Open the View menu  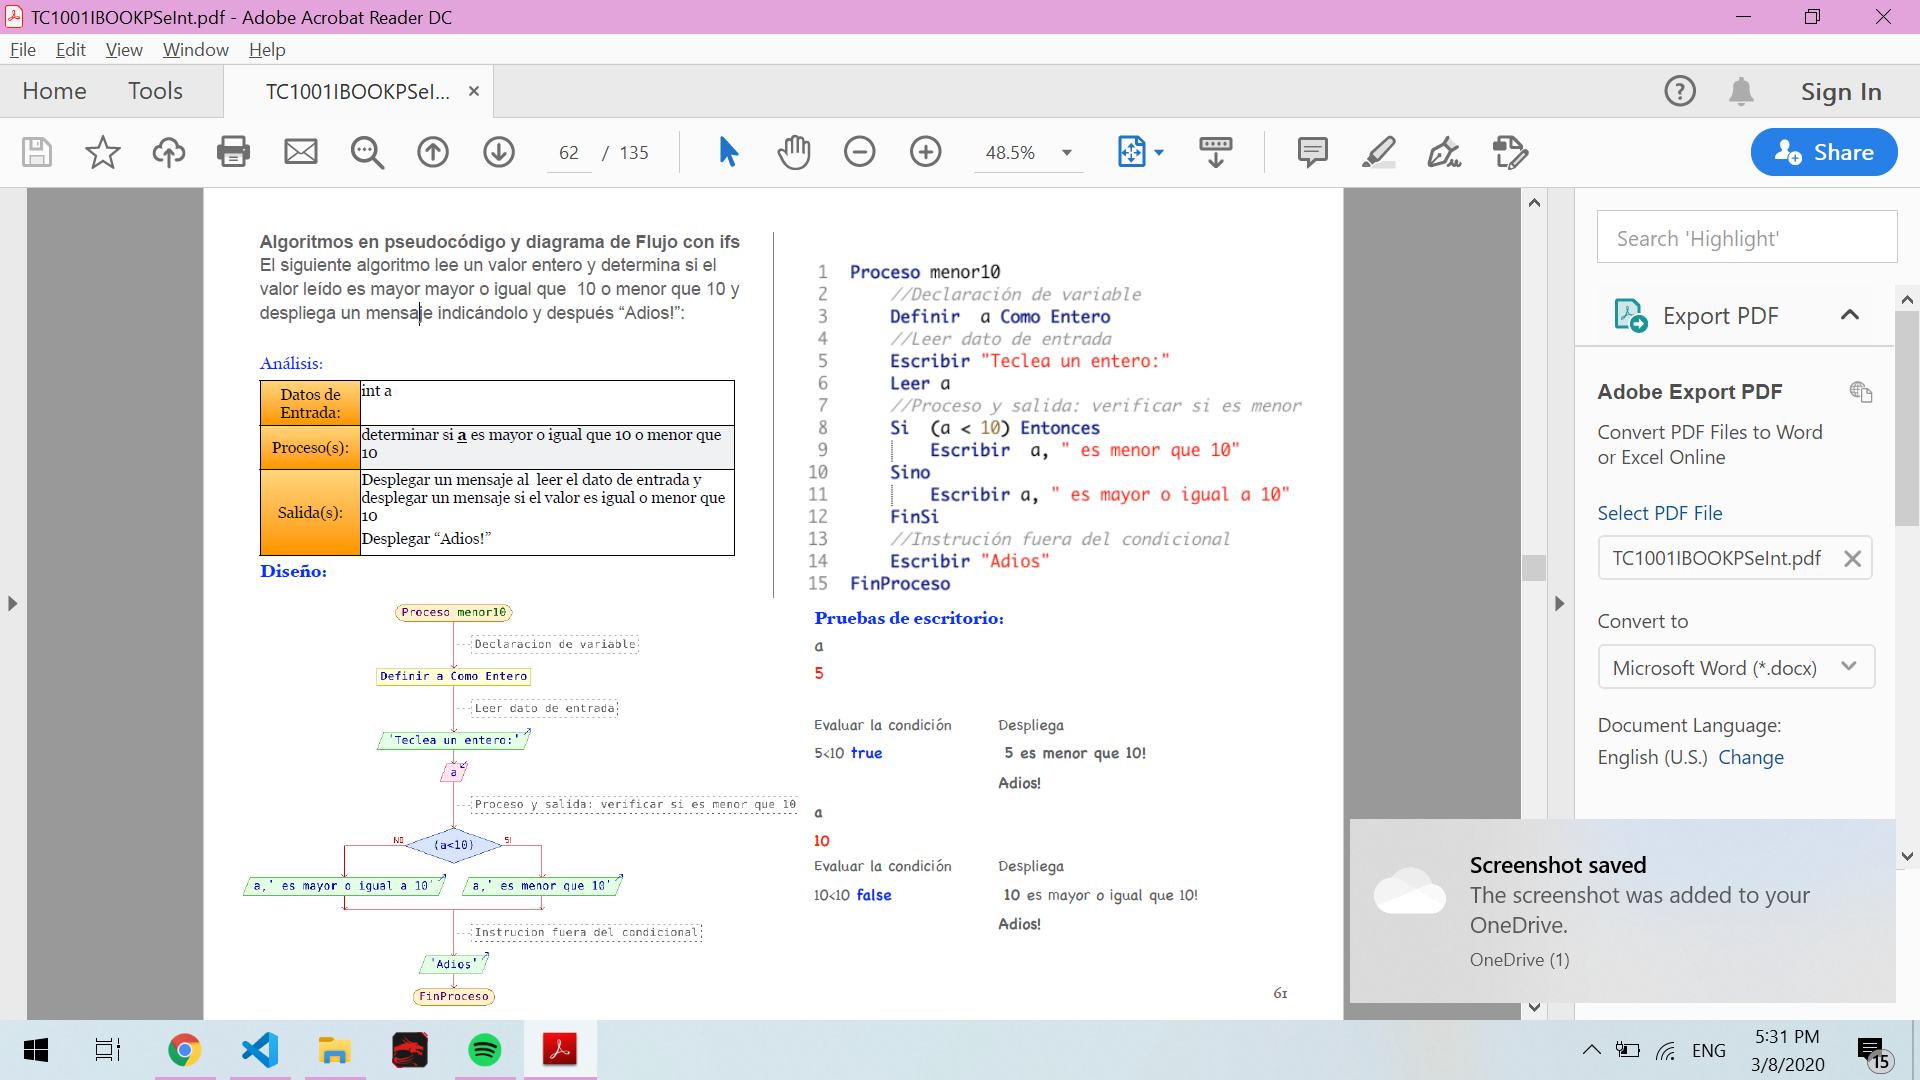(123, 50)
